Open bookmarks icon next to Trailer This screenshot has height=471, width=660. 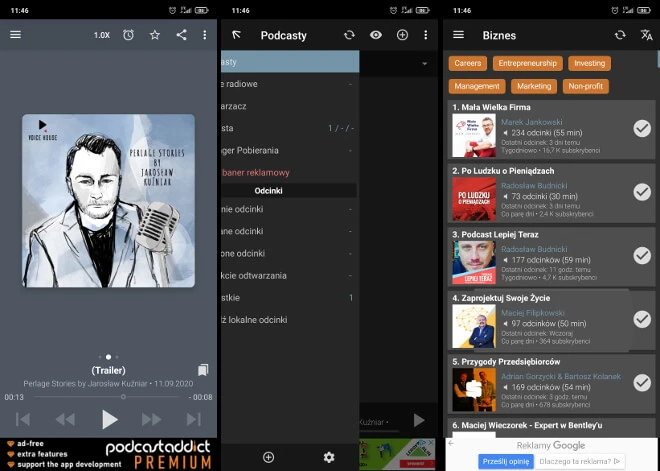(x=203, y=370)
